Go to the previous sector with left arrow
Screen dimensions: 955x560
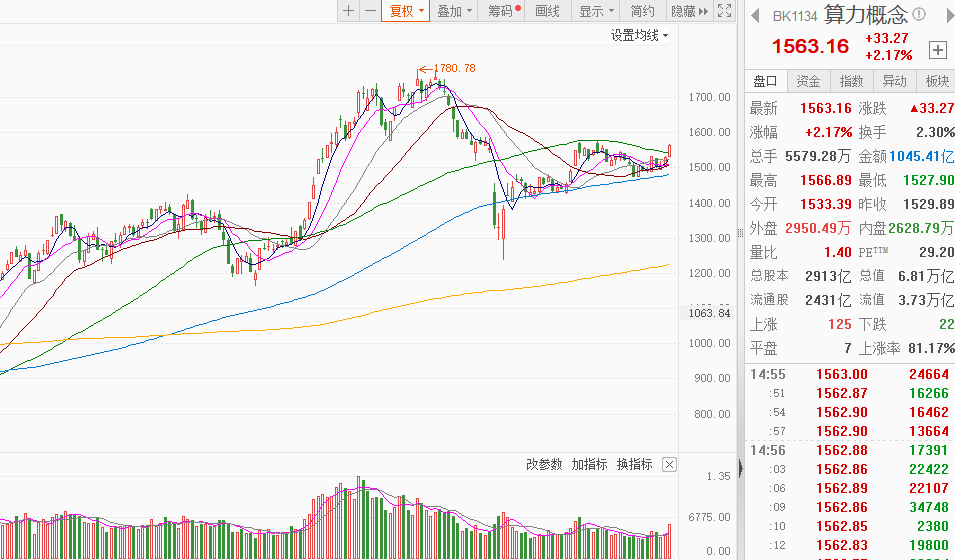(x=755, y=15)
